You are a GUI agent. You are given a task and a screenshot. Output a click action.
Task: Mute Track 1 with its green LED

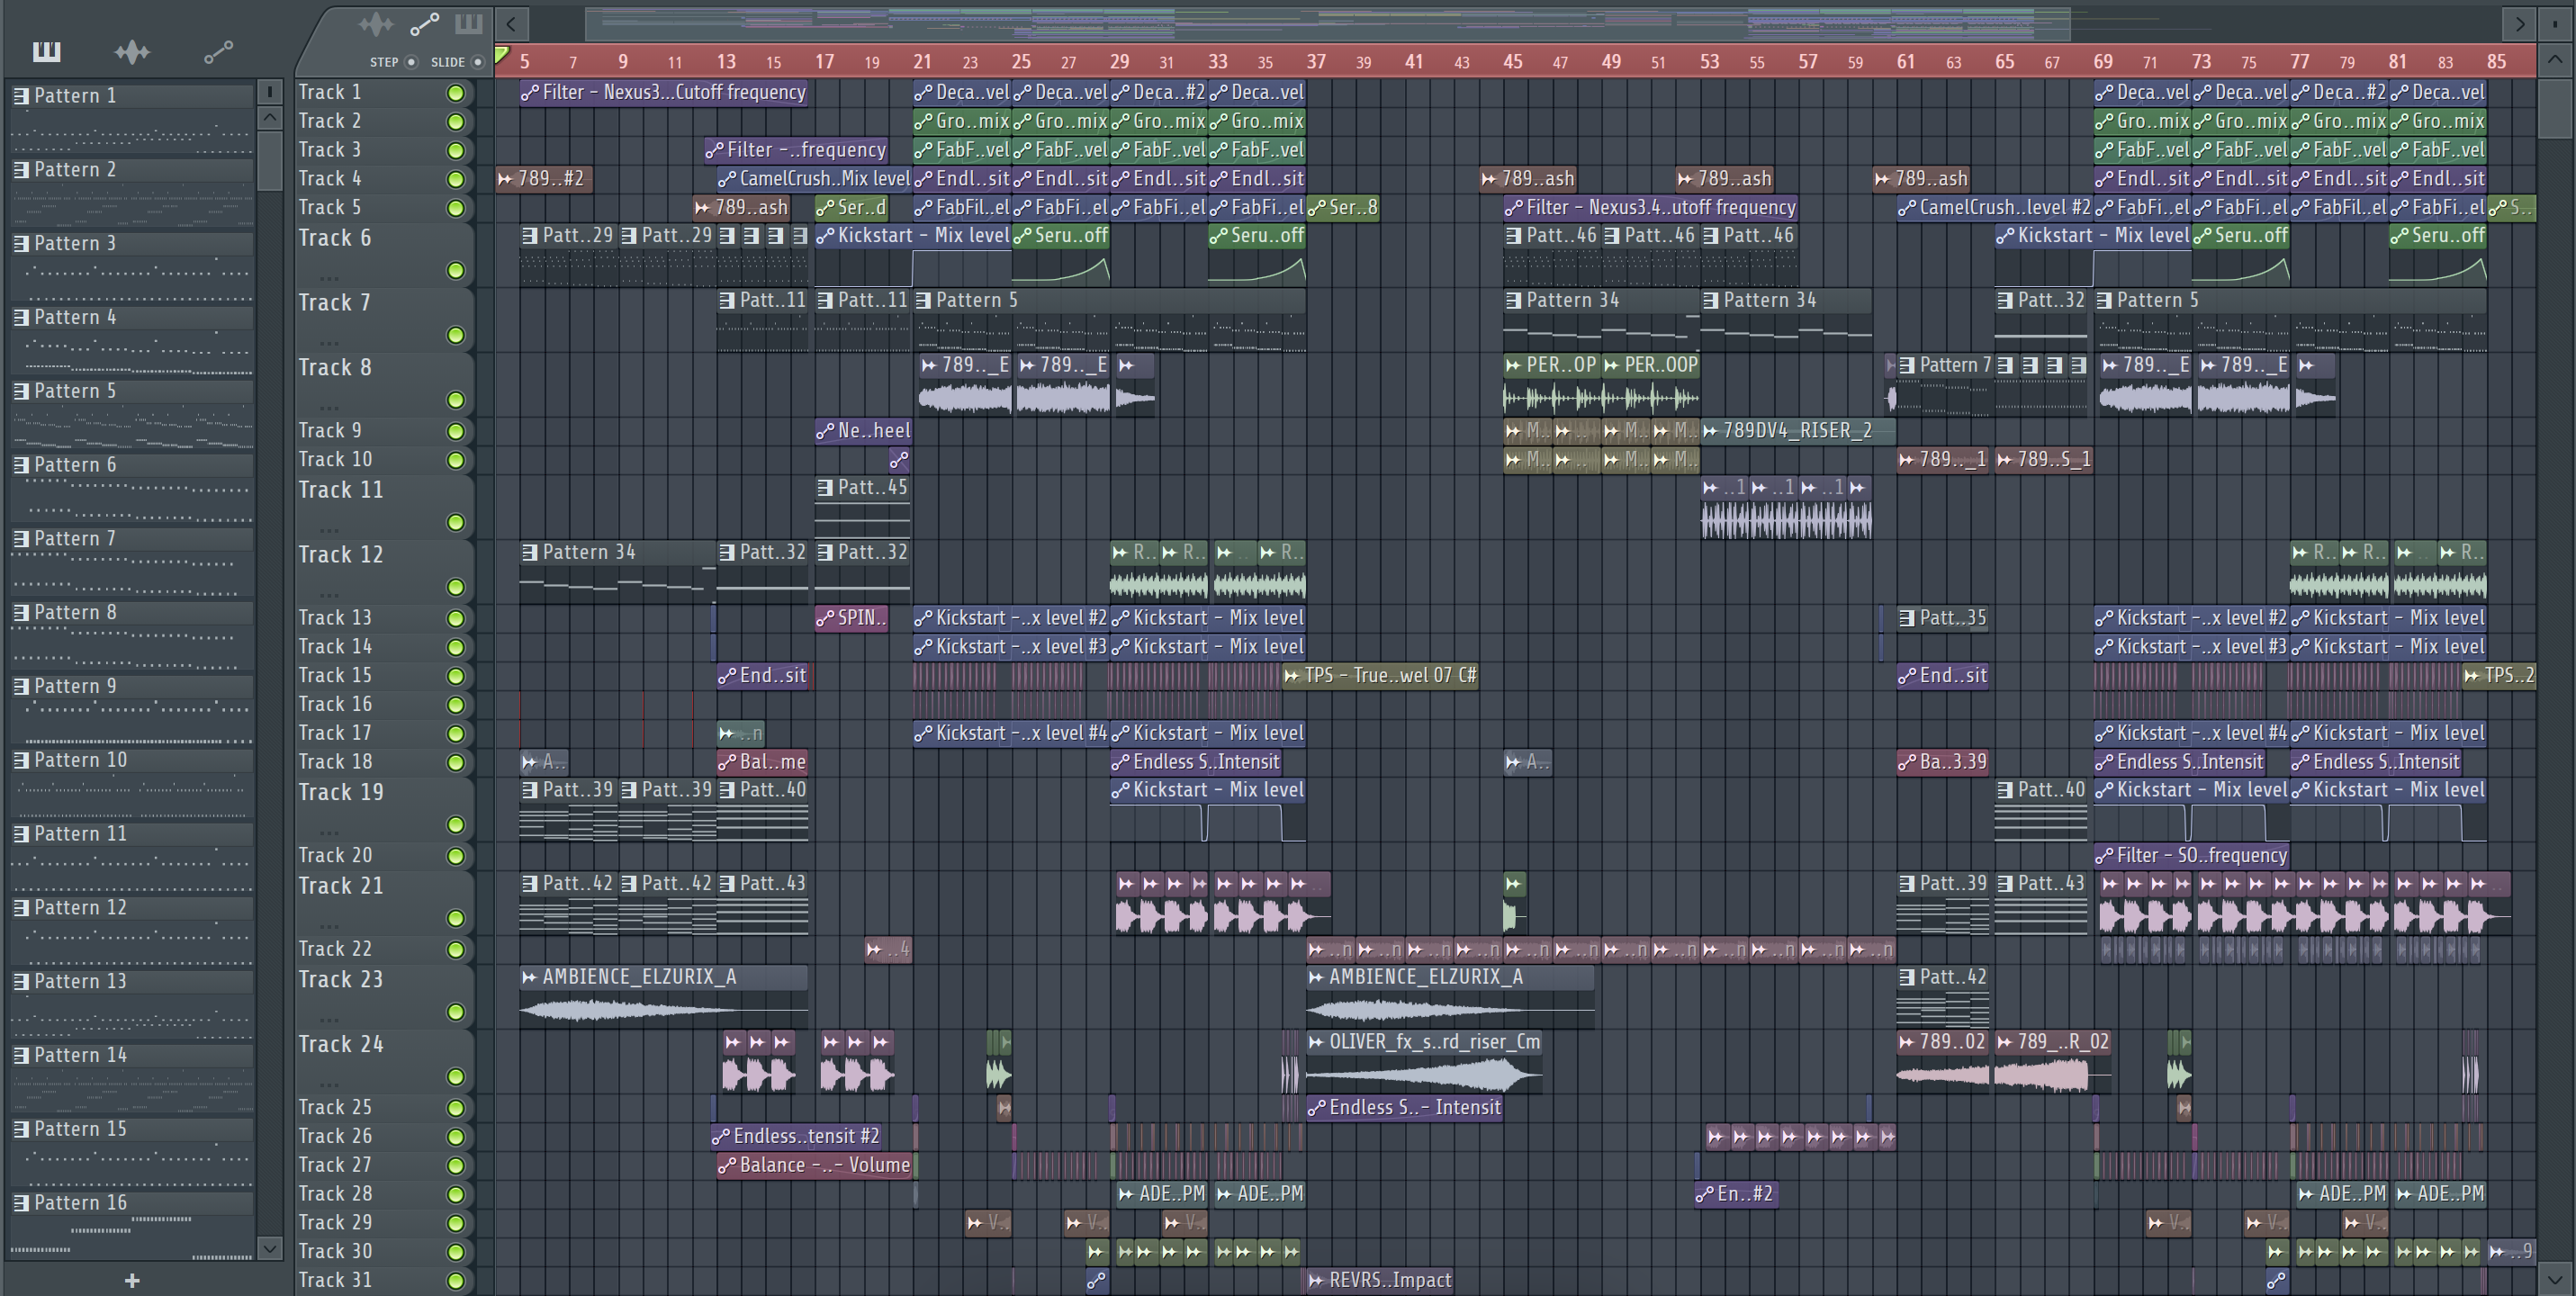pyautogui.click(x=455, y=93)
